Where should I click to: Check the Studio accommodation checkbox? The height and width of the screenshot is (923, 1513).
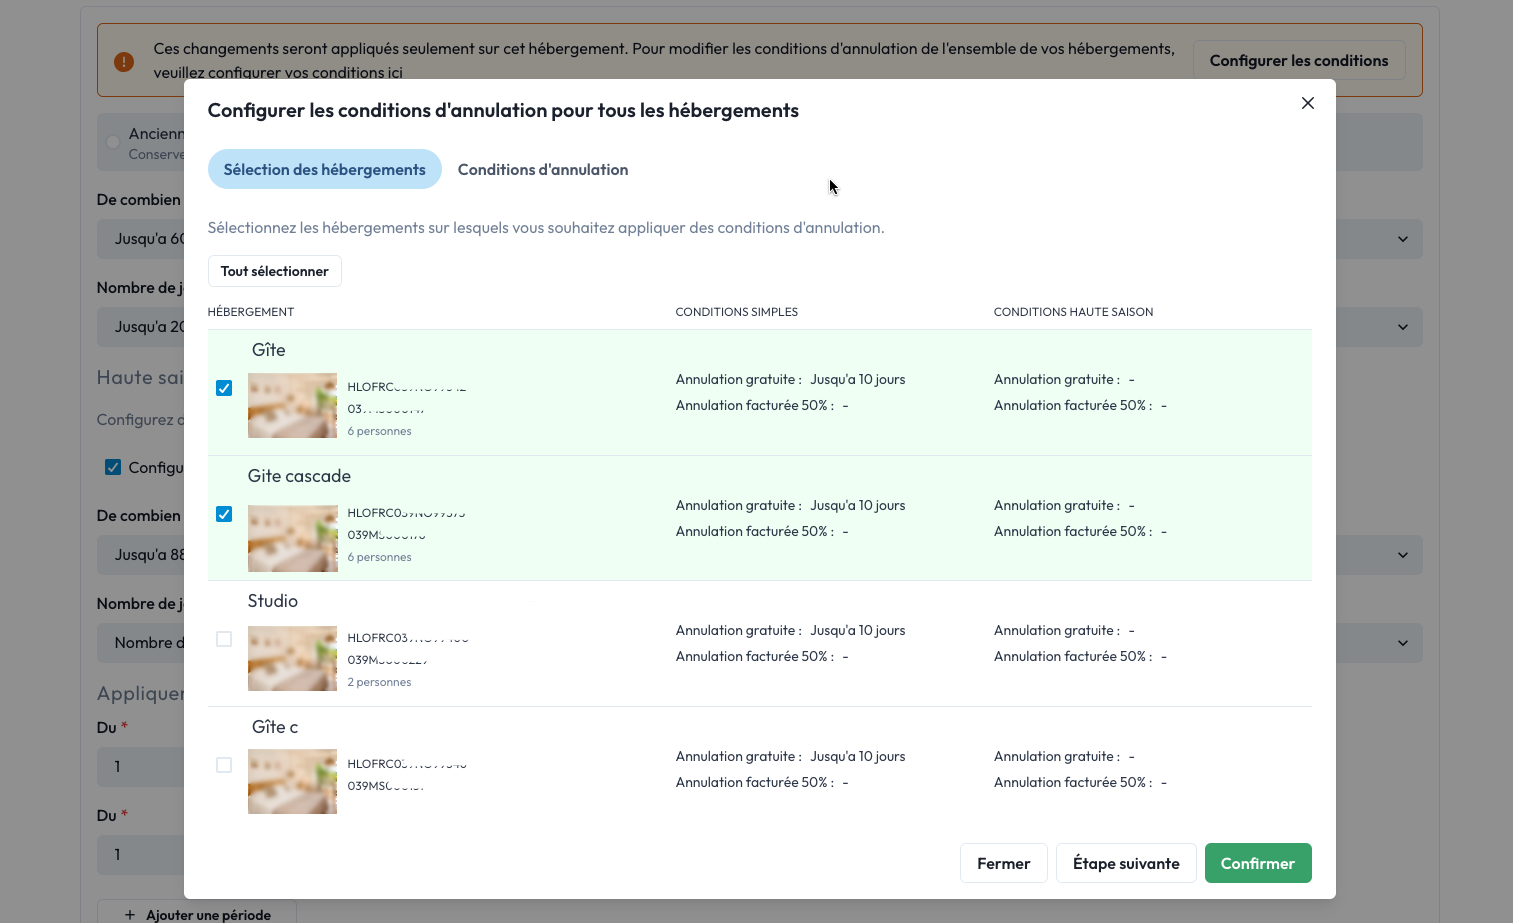[x=224, y=639]
